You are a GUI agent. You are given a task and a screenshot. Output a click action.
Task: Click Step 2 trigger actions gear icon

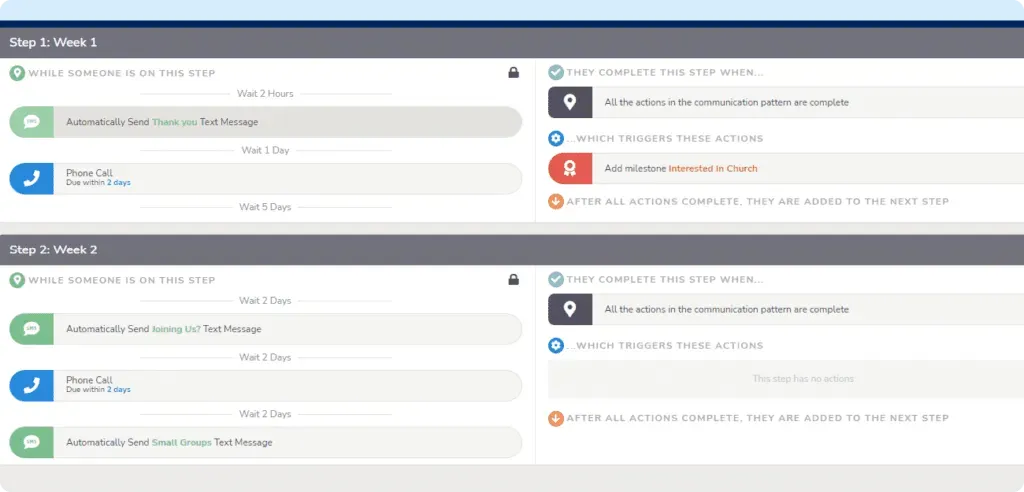point(556,345)
